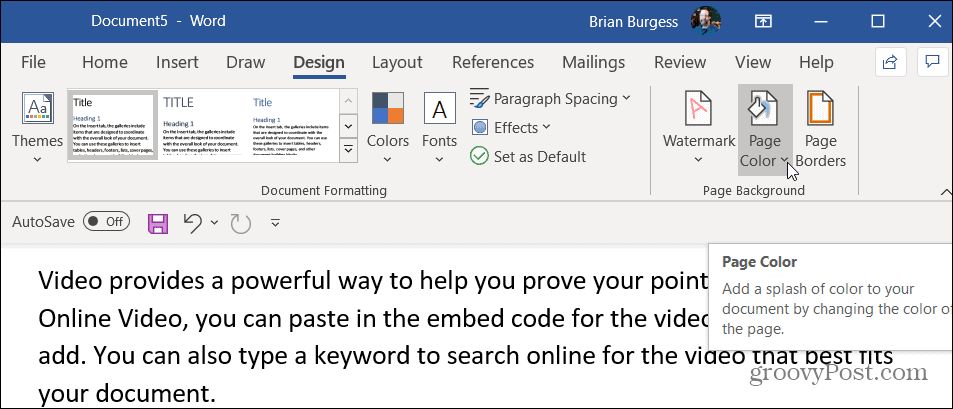Open Customize Quick Access Toolbar dropdown

pos(275,223)
